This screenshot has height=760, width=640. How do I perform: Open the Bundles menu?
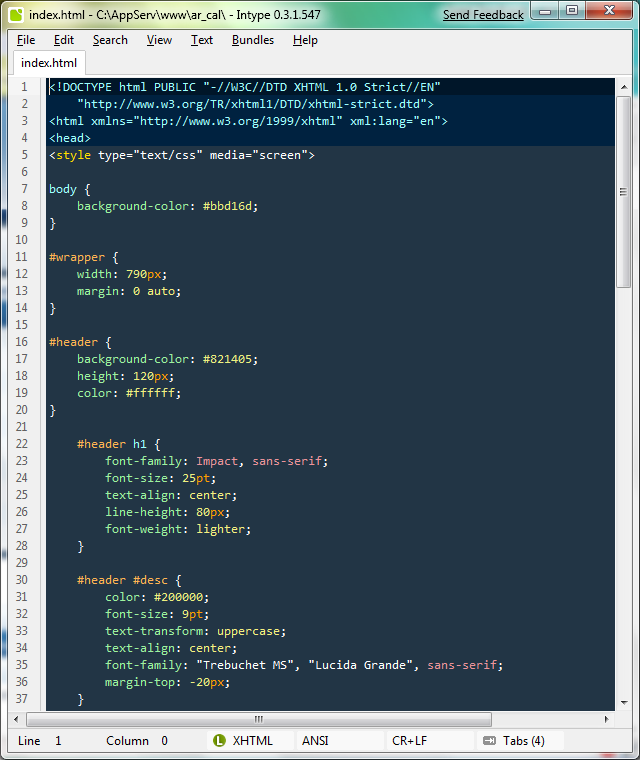pos(253,40)
